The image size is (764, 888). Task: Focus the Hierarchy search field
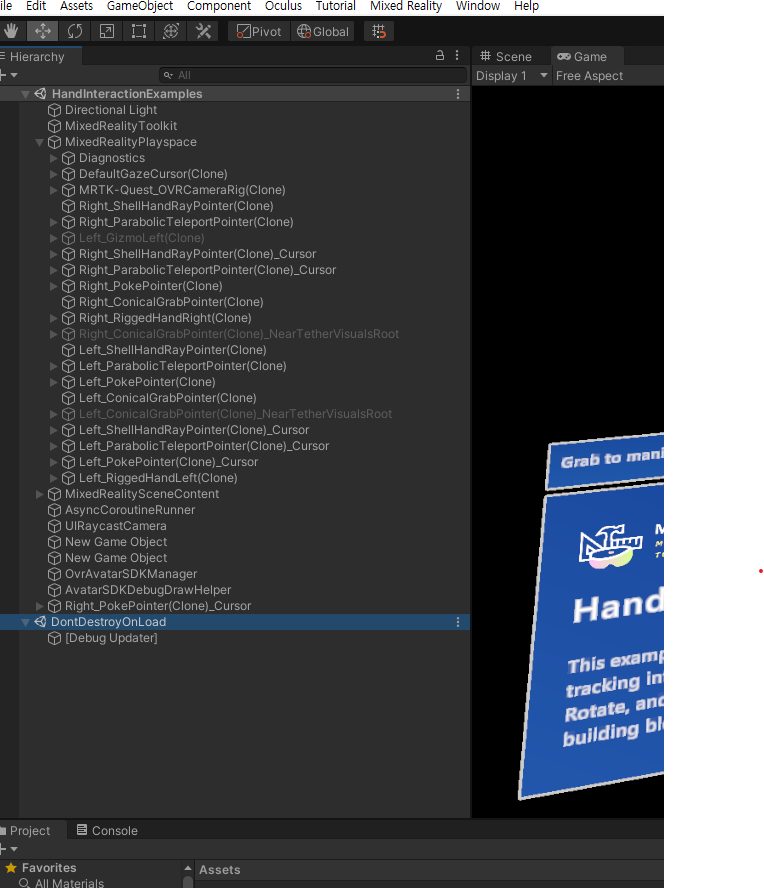[313, 75]
